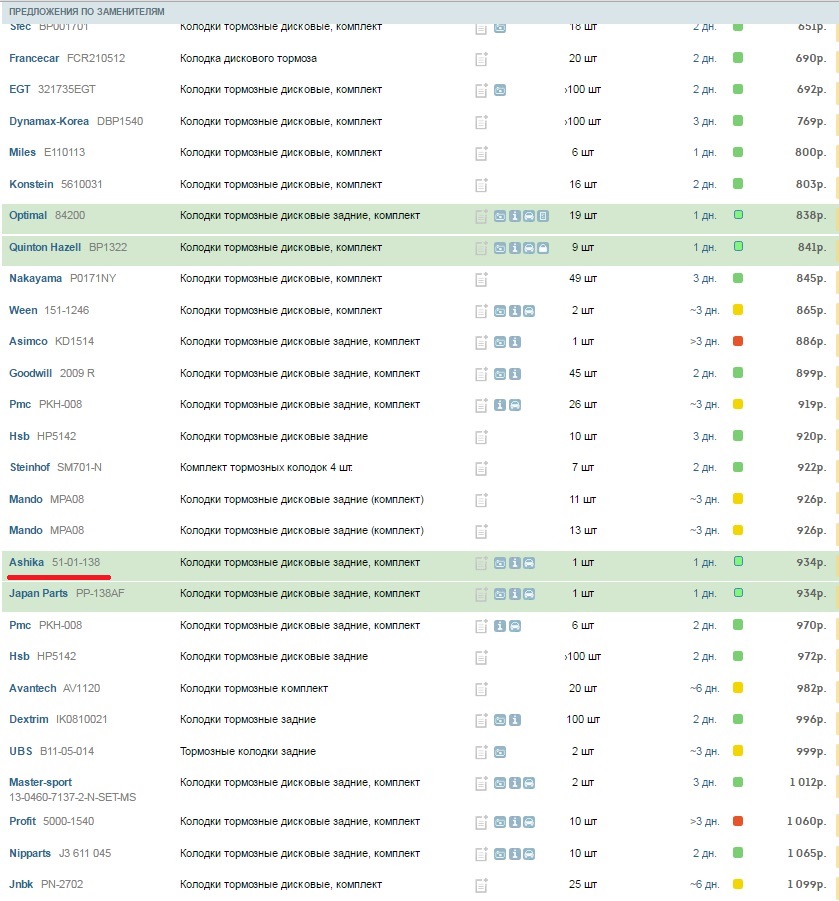
Task: Select article number DBP1540
Action: coord(120,121)
